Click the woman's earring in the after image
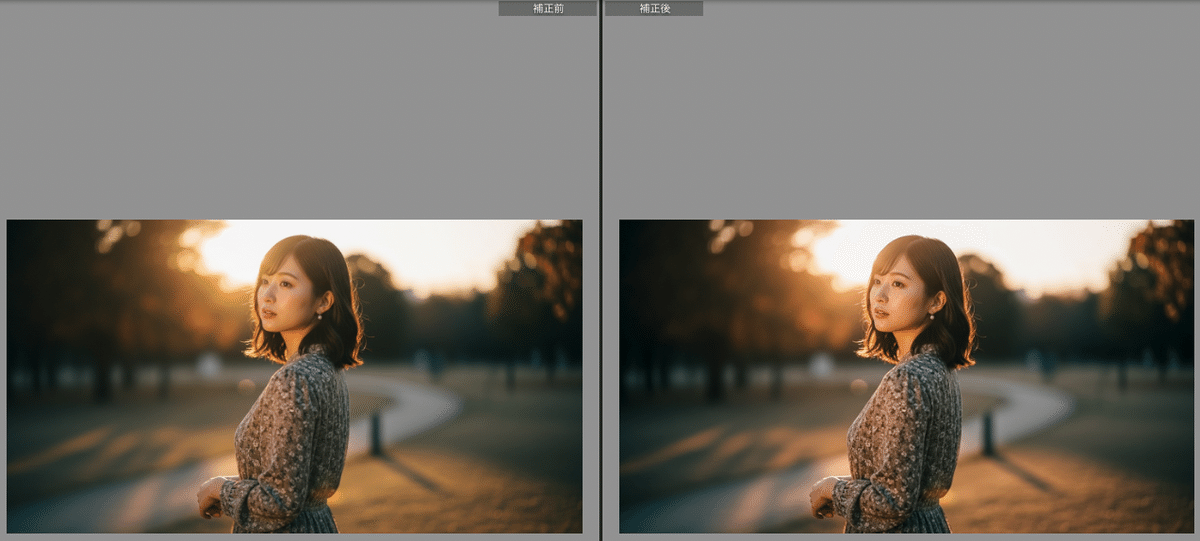The height and width of the screenshot is (541, 1200). pyautogui.click(x=930, y=316)
